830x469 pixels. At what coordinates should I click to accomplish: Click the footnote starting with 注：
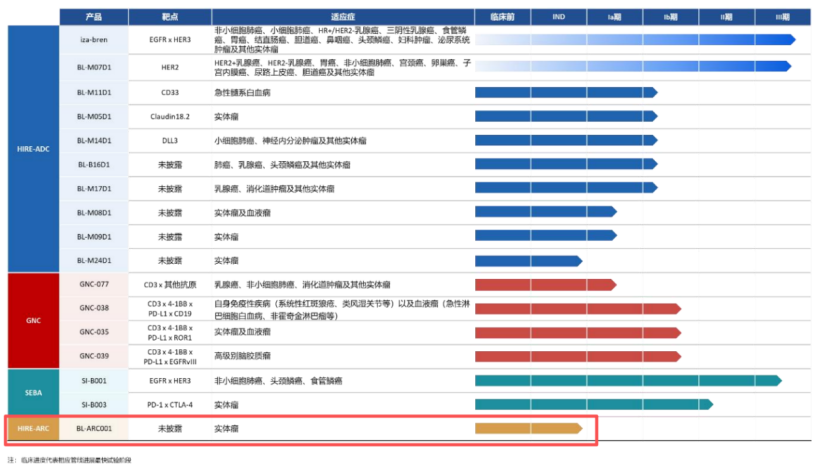(x=69, y=460)
